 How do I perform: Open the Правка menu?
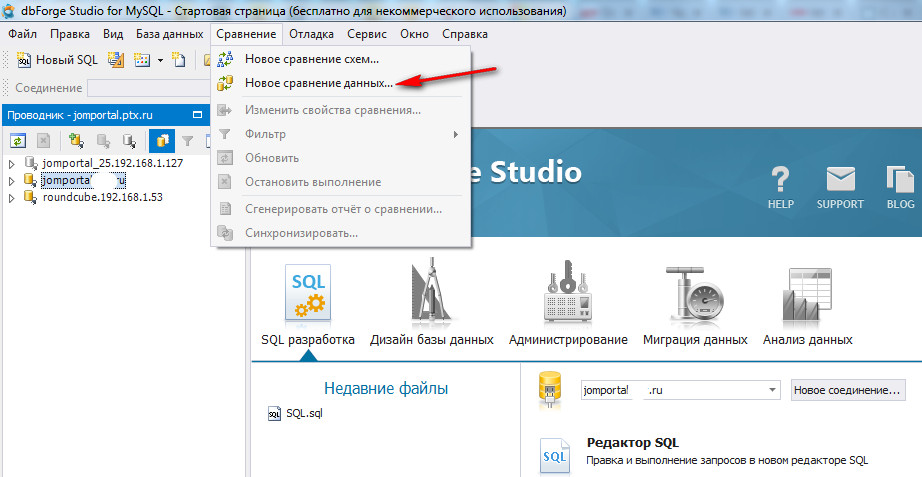tap(70, 34)
